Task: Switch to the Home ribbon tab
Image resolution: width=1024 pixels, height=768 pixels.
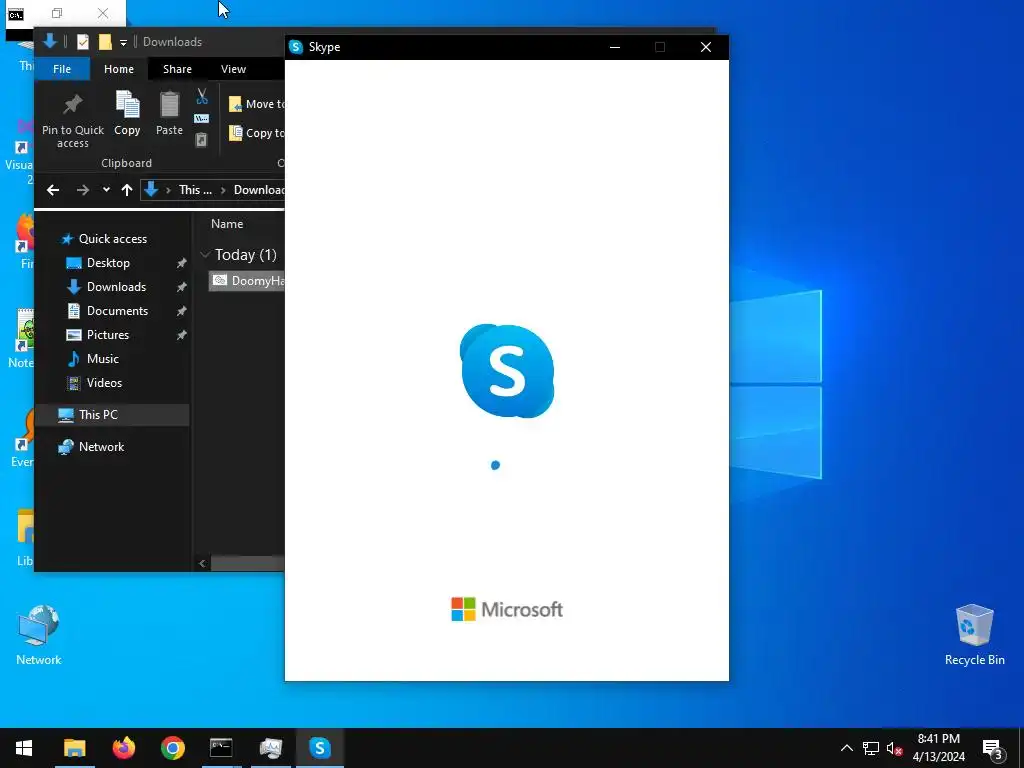Action: pos(119,69)
